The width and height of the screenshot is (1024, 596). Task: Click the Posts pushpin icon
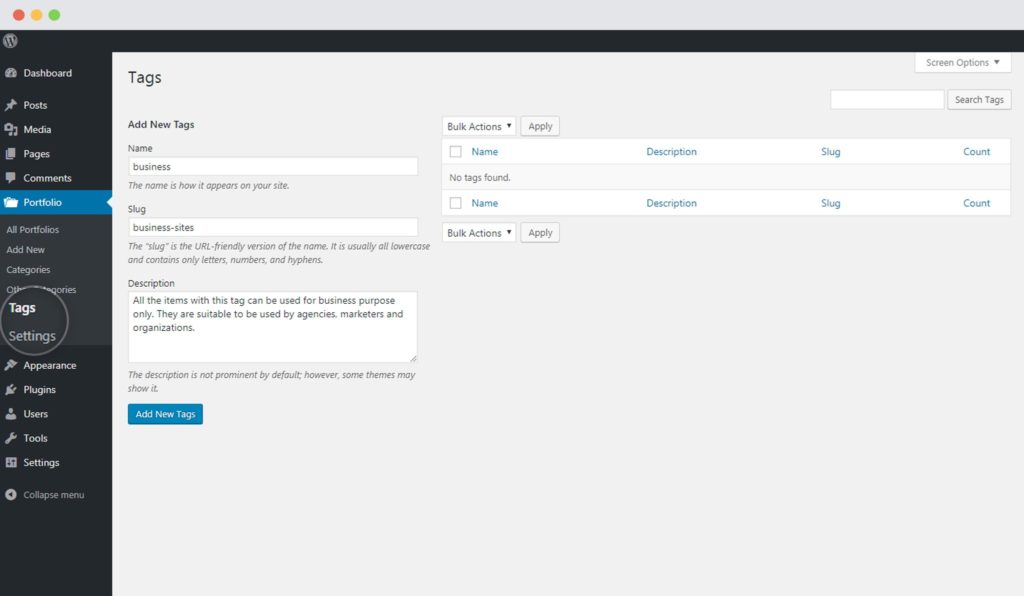coord(10,105)
